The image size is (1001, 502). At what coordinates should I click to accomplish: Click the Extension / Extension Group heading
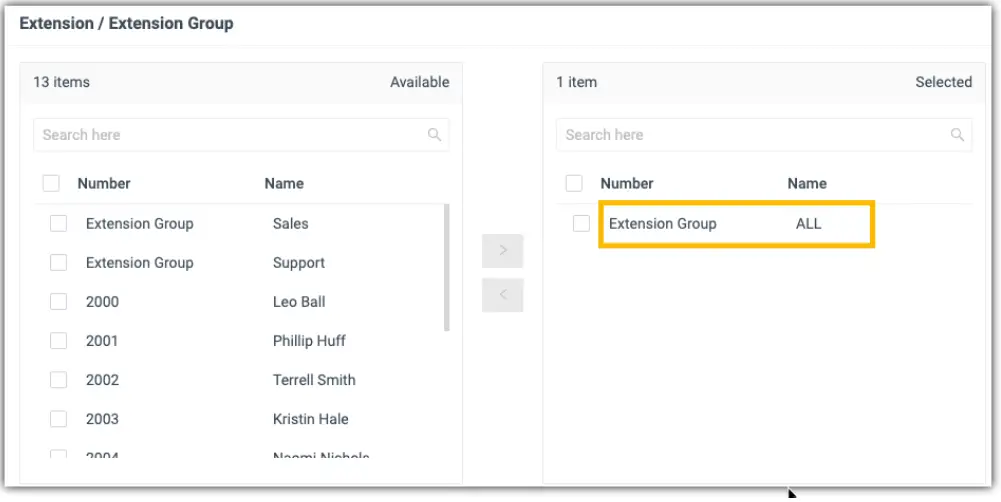click(126, 24)
